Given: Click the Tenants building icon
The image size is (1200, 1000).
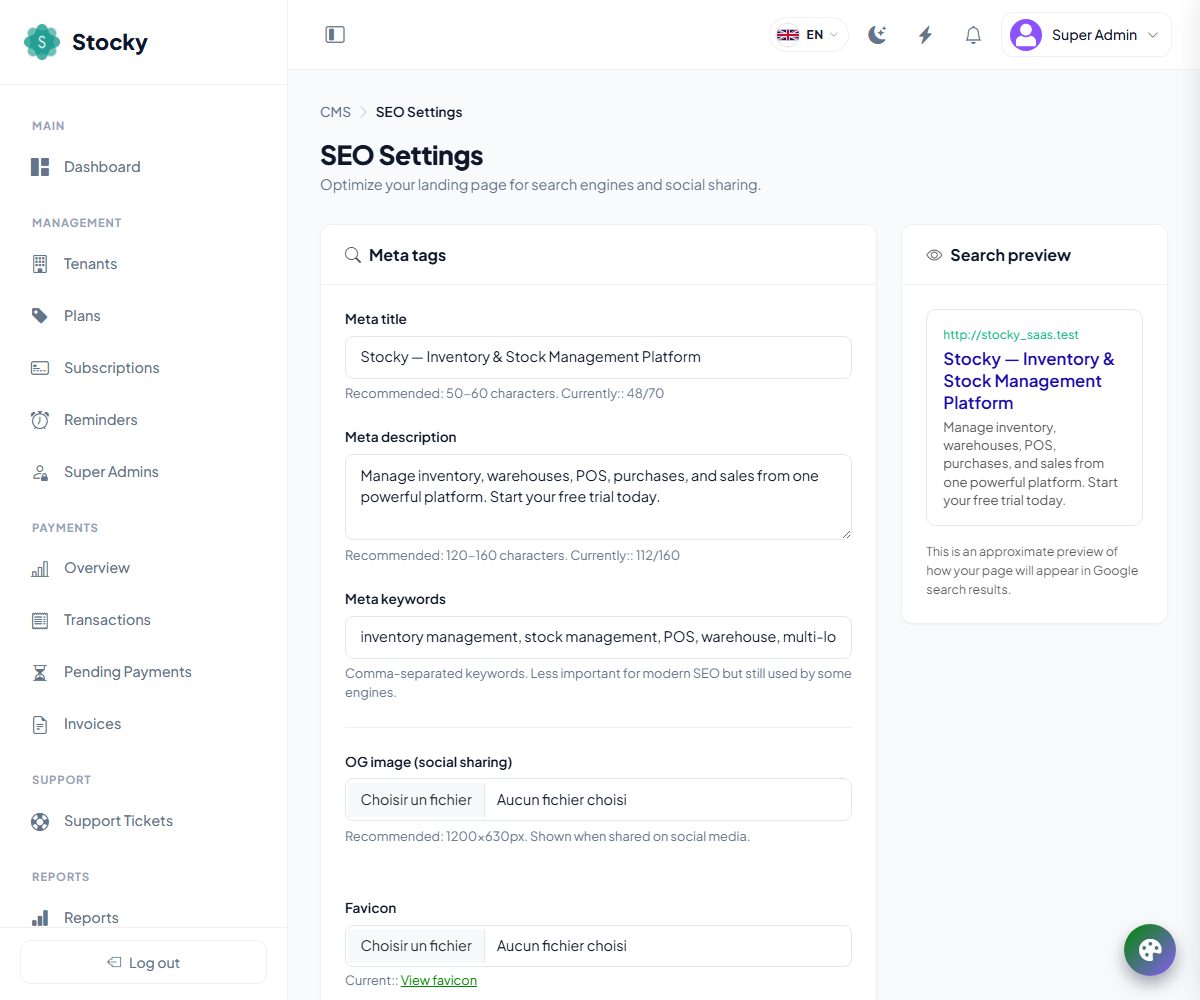Looking at the screenshot, I should pos(40,264).
